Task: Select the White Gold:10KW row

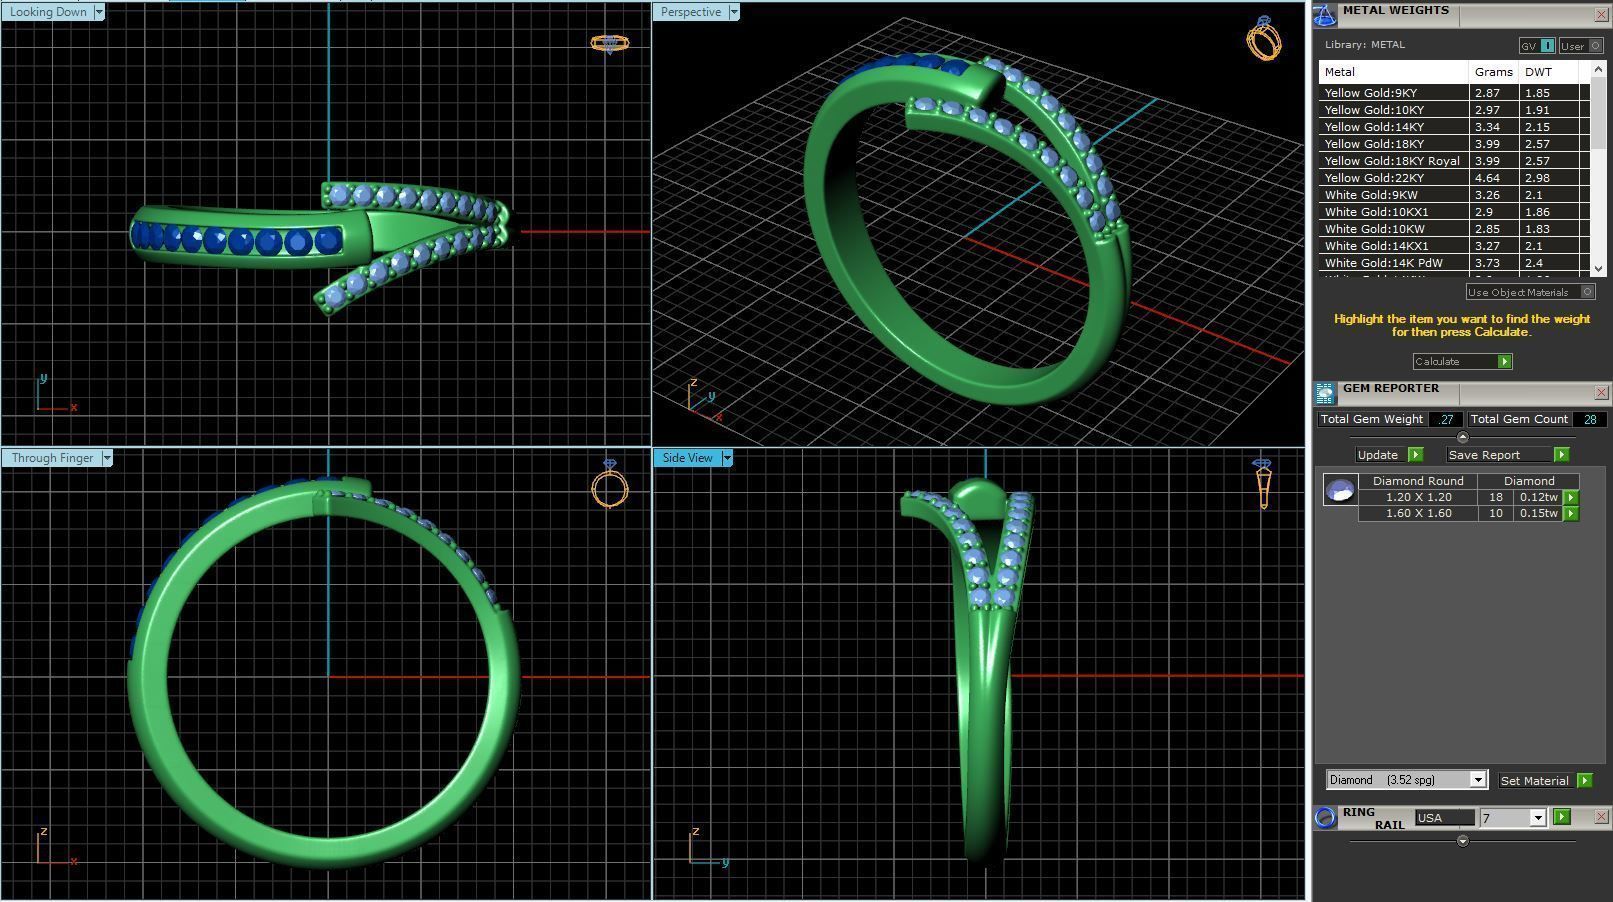Action: 1453,229
